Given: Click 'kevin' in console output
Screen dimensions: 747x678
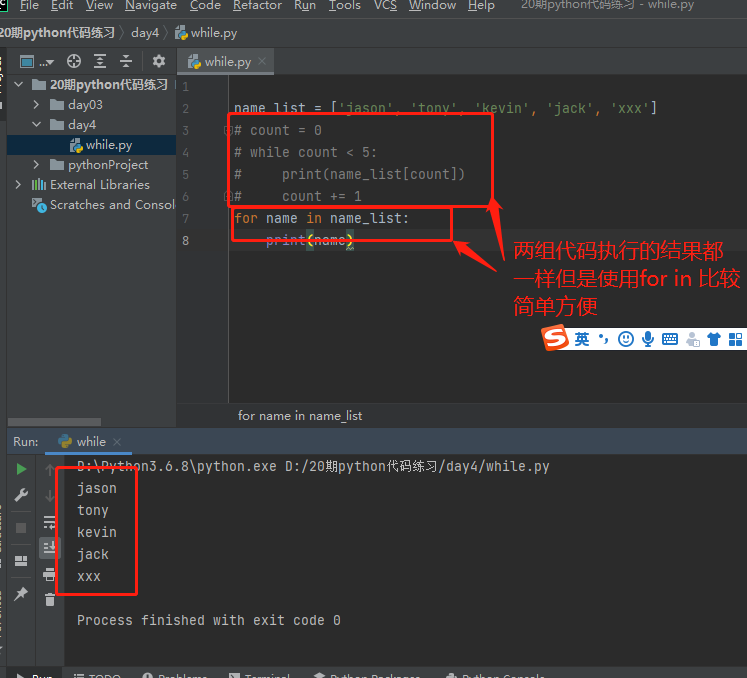Looking at the screenshot, I should 97,532.
